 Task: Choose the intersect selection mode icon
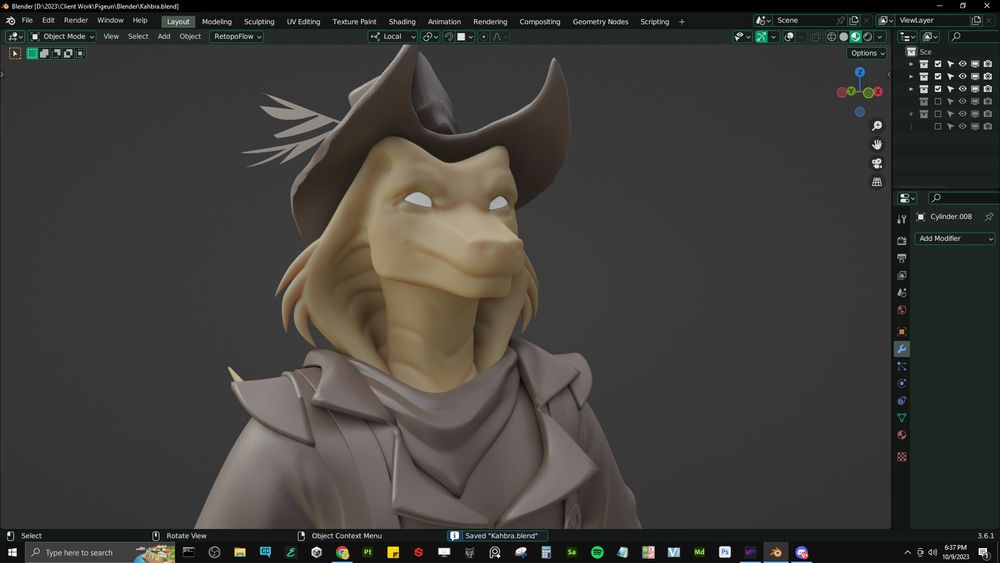coord(80,54)
